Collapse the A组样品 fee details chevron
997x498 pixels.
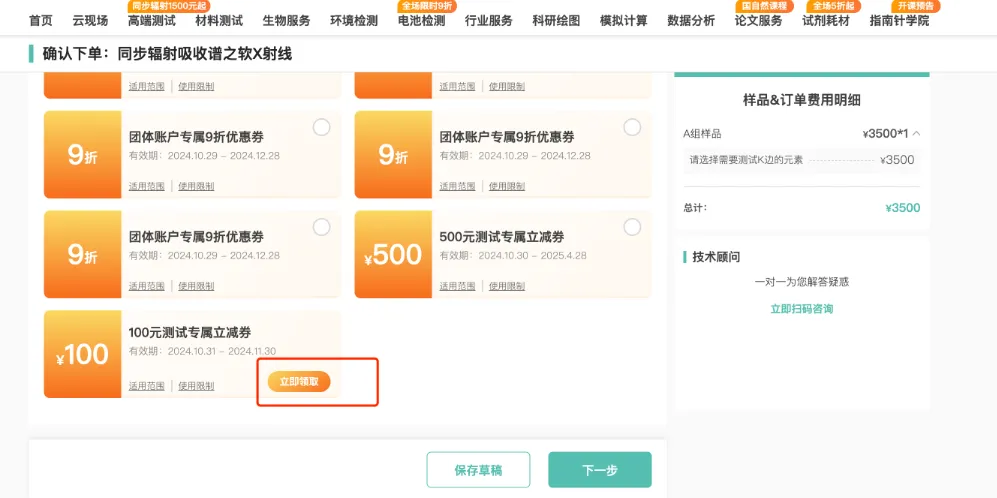917,134
